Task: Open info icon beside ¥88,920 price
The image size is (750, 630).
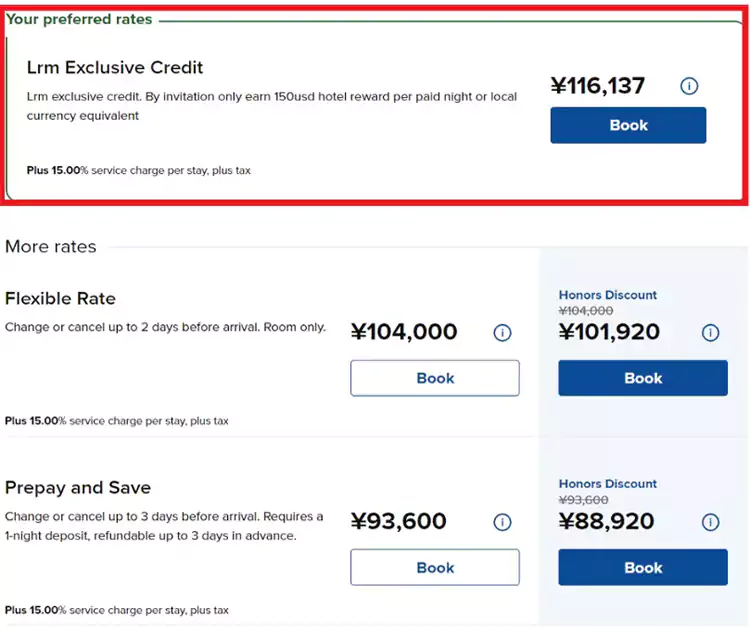Action: coord(711,522)
